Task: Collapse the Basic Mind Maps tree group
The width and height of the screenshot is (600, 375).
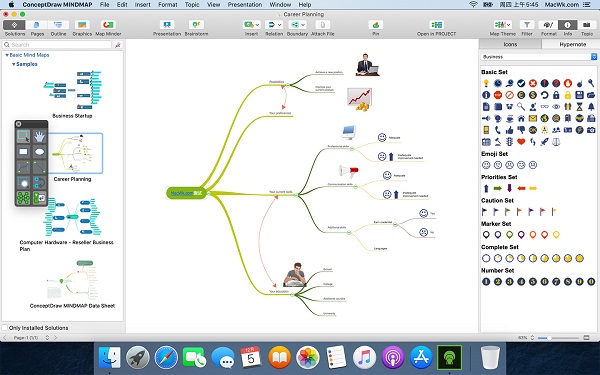Action: pyautogui.click(x=7, y=55)
